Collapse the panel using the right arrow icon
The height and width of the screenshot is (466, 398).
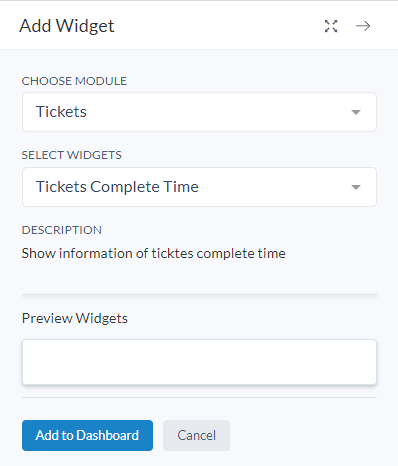point(363,26)
